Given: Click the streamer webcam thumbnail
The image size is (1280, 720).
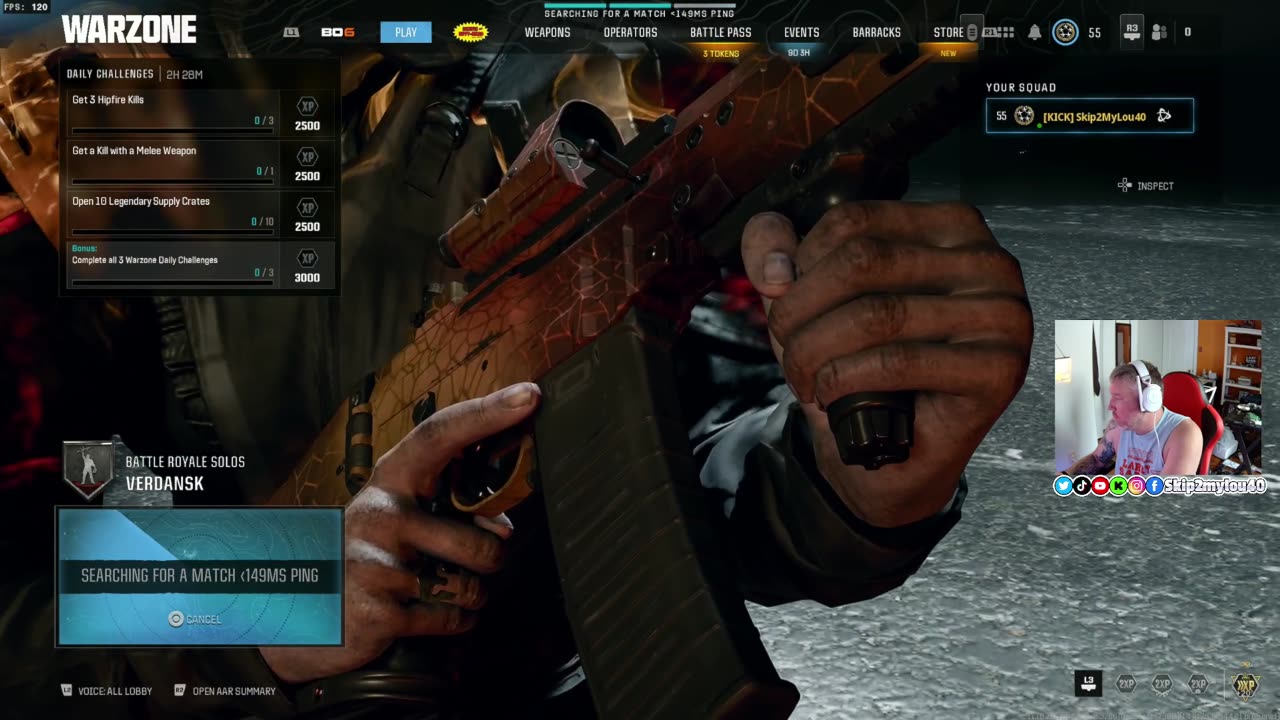Looking at the screenshot, I should (1158, 397).
